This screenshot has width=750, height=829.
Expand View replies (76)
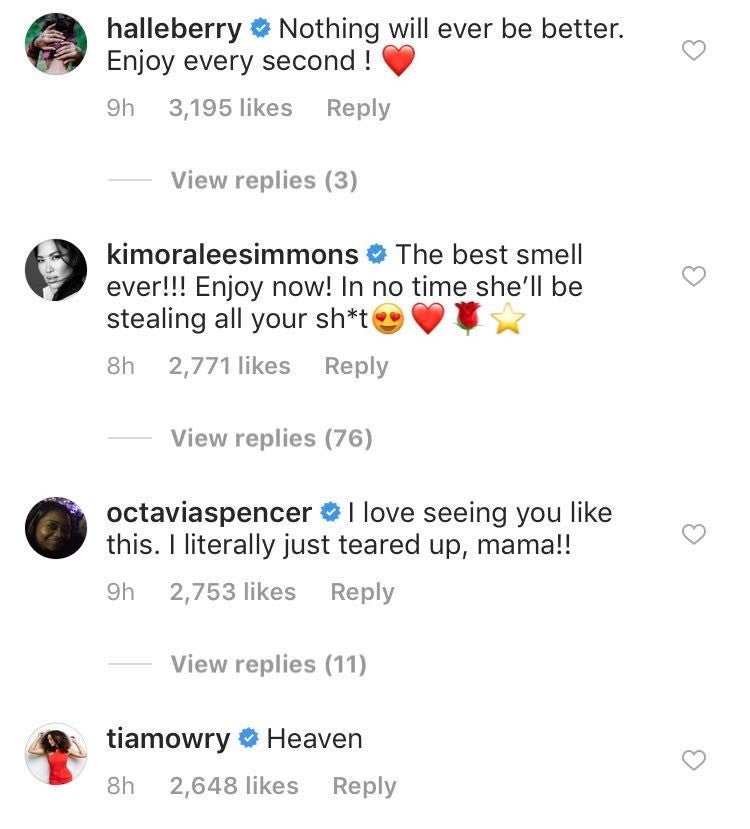point(271,438)
